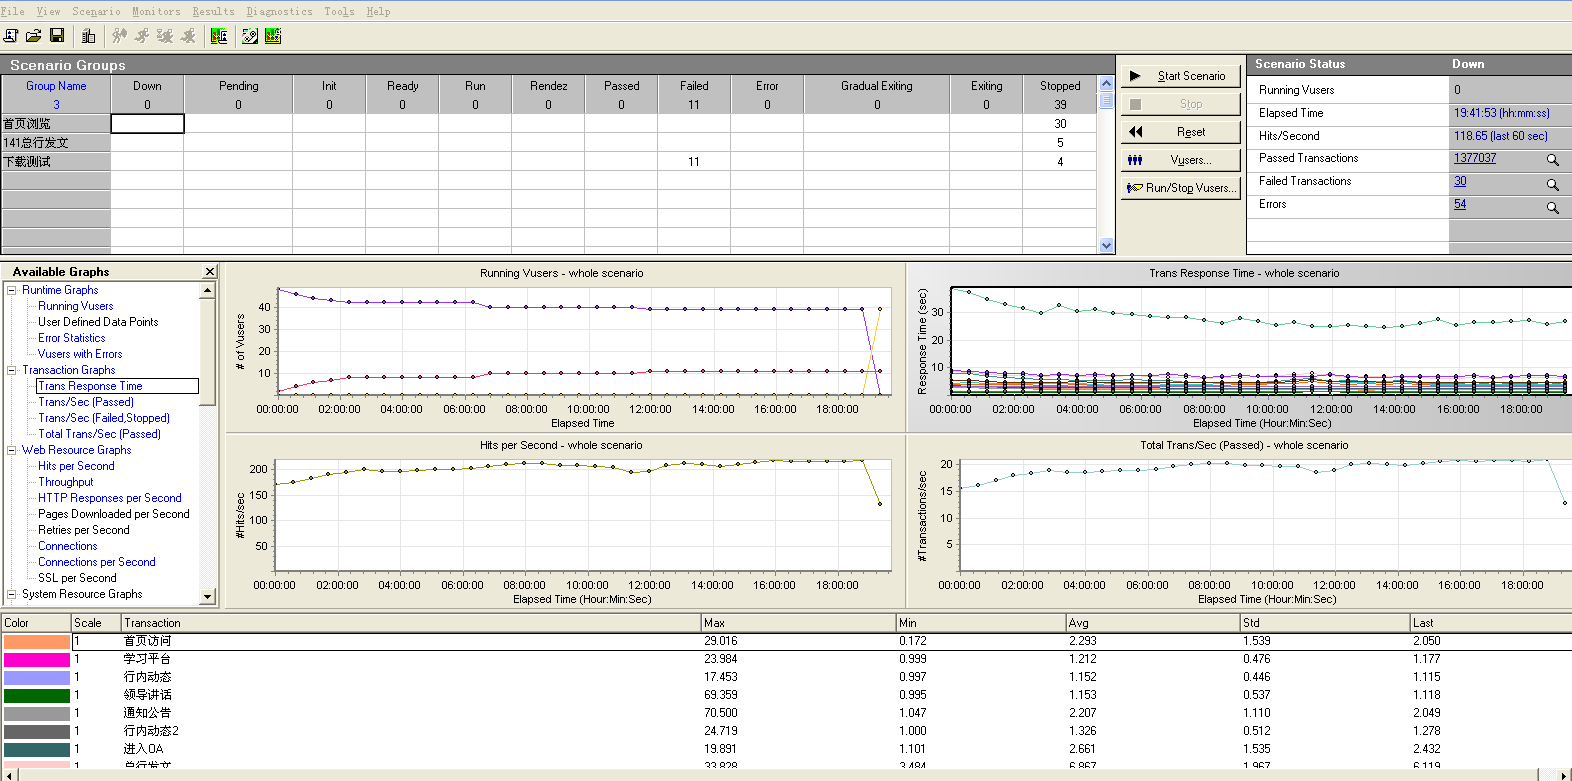
Task: Select Connections per Second tree item
Action: (97, 562)
